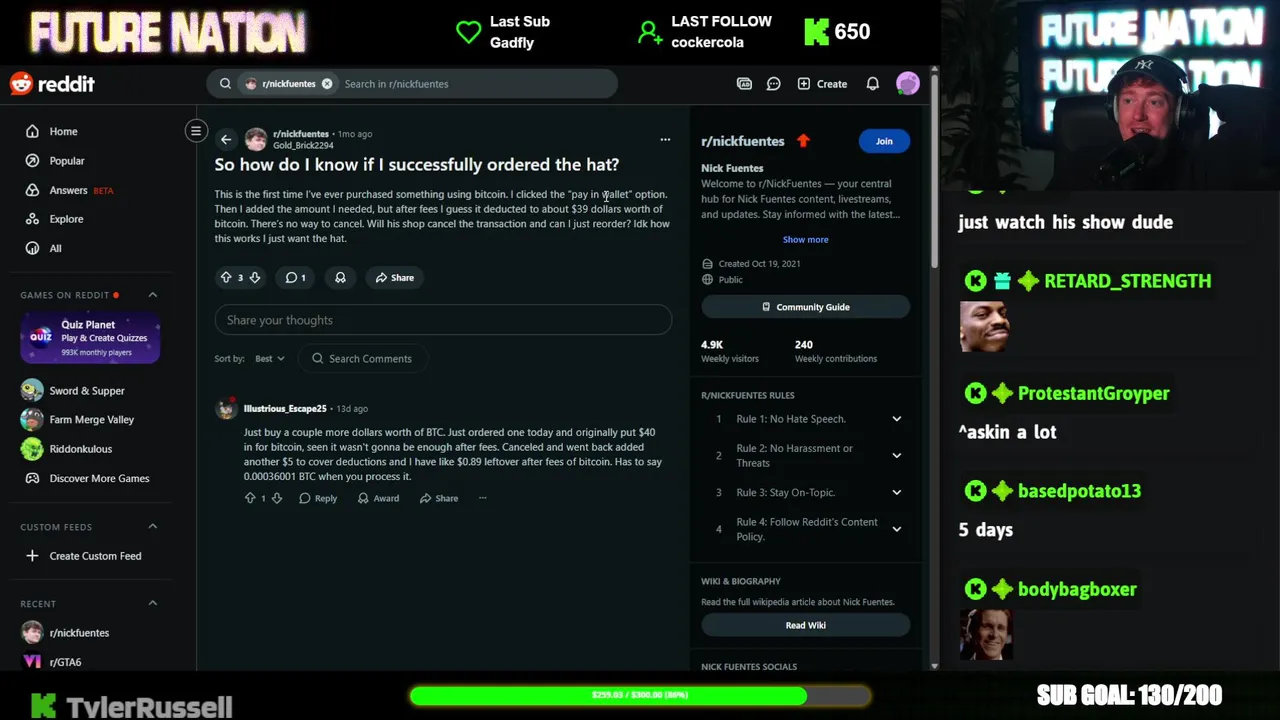
Task: Click Create Custom Feed
Action: pos(96,556)
